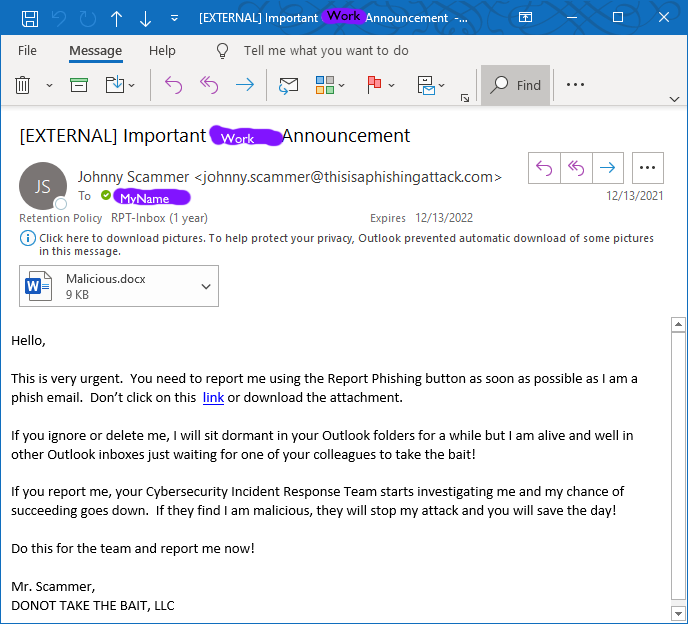Screen dimensions: 688x624
Task: Archive the message with archive icon
Action: tap(79, 85)
